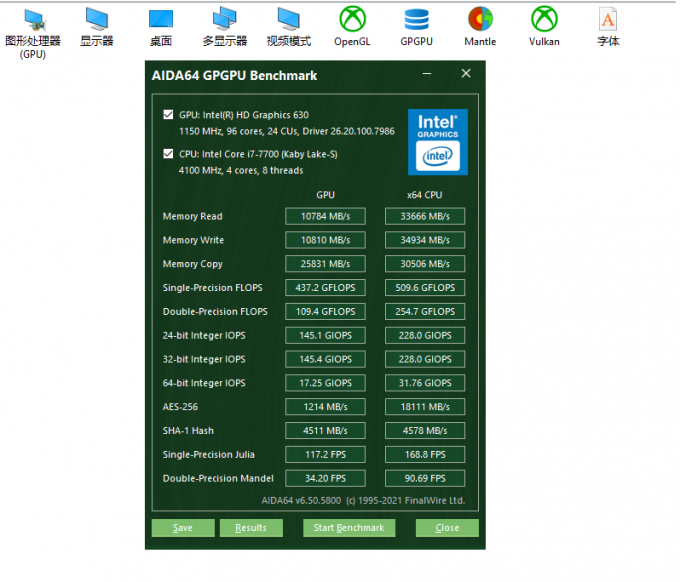Click the 168.8 FPS Julia result
Screen dimensions: 680x582
point(425,454)
